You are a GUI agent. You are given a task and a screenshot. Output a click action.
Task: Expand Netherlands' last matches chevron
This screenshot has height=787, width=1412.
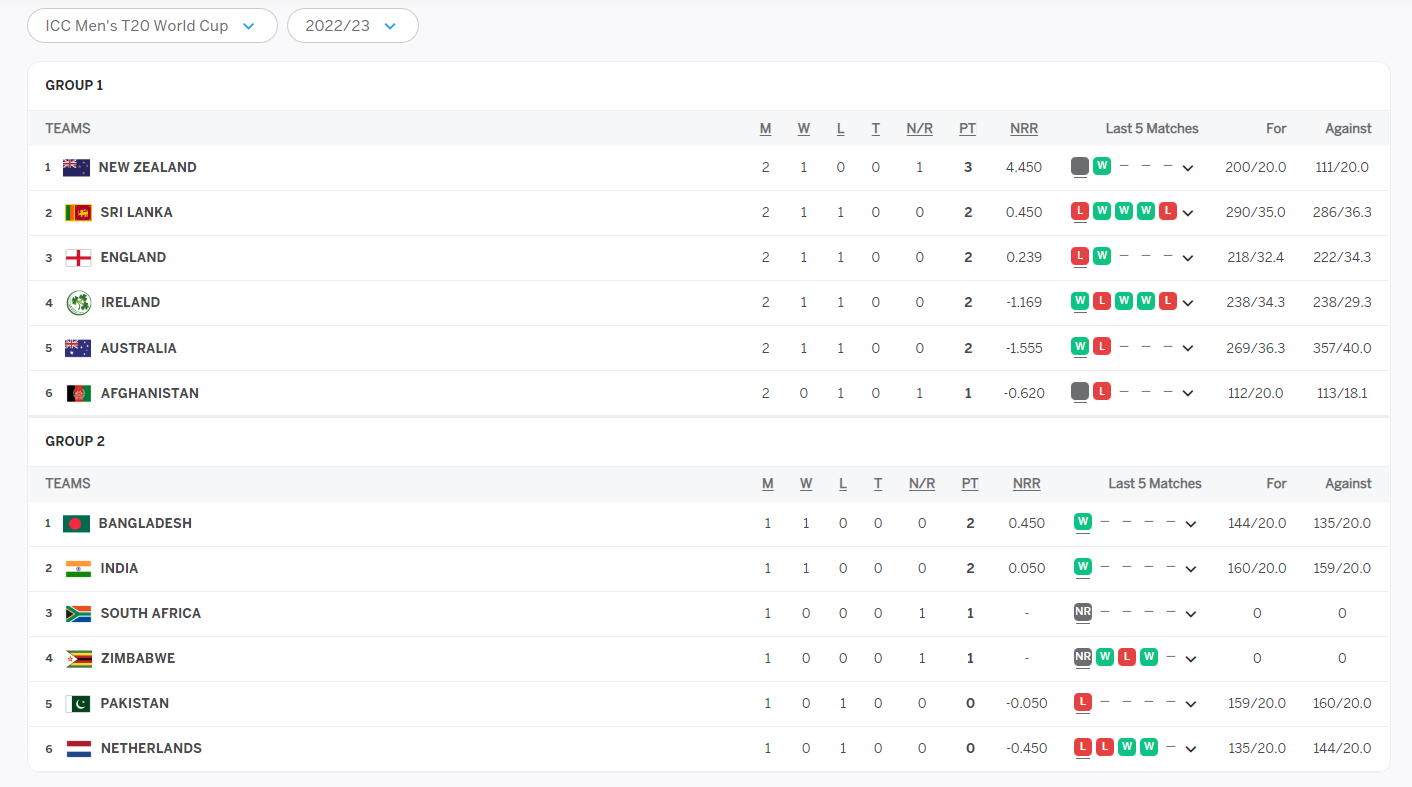pyautogui.click(x=1190, y=749)
